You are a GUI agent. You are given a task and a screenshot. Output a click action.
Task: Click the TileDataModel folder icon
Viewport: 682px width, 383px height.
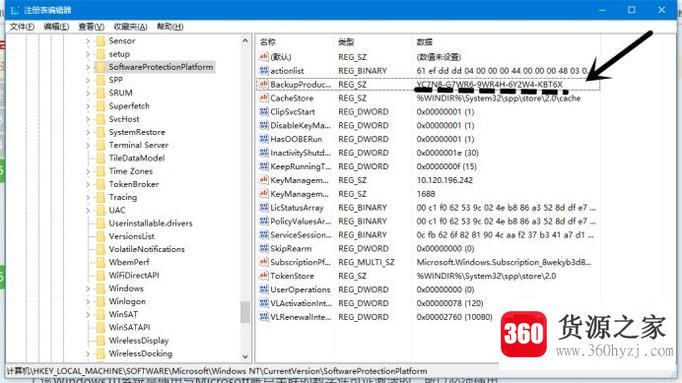point(100,158)
